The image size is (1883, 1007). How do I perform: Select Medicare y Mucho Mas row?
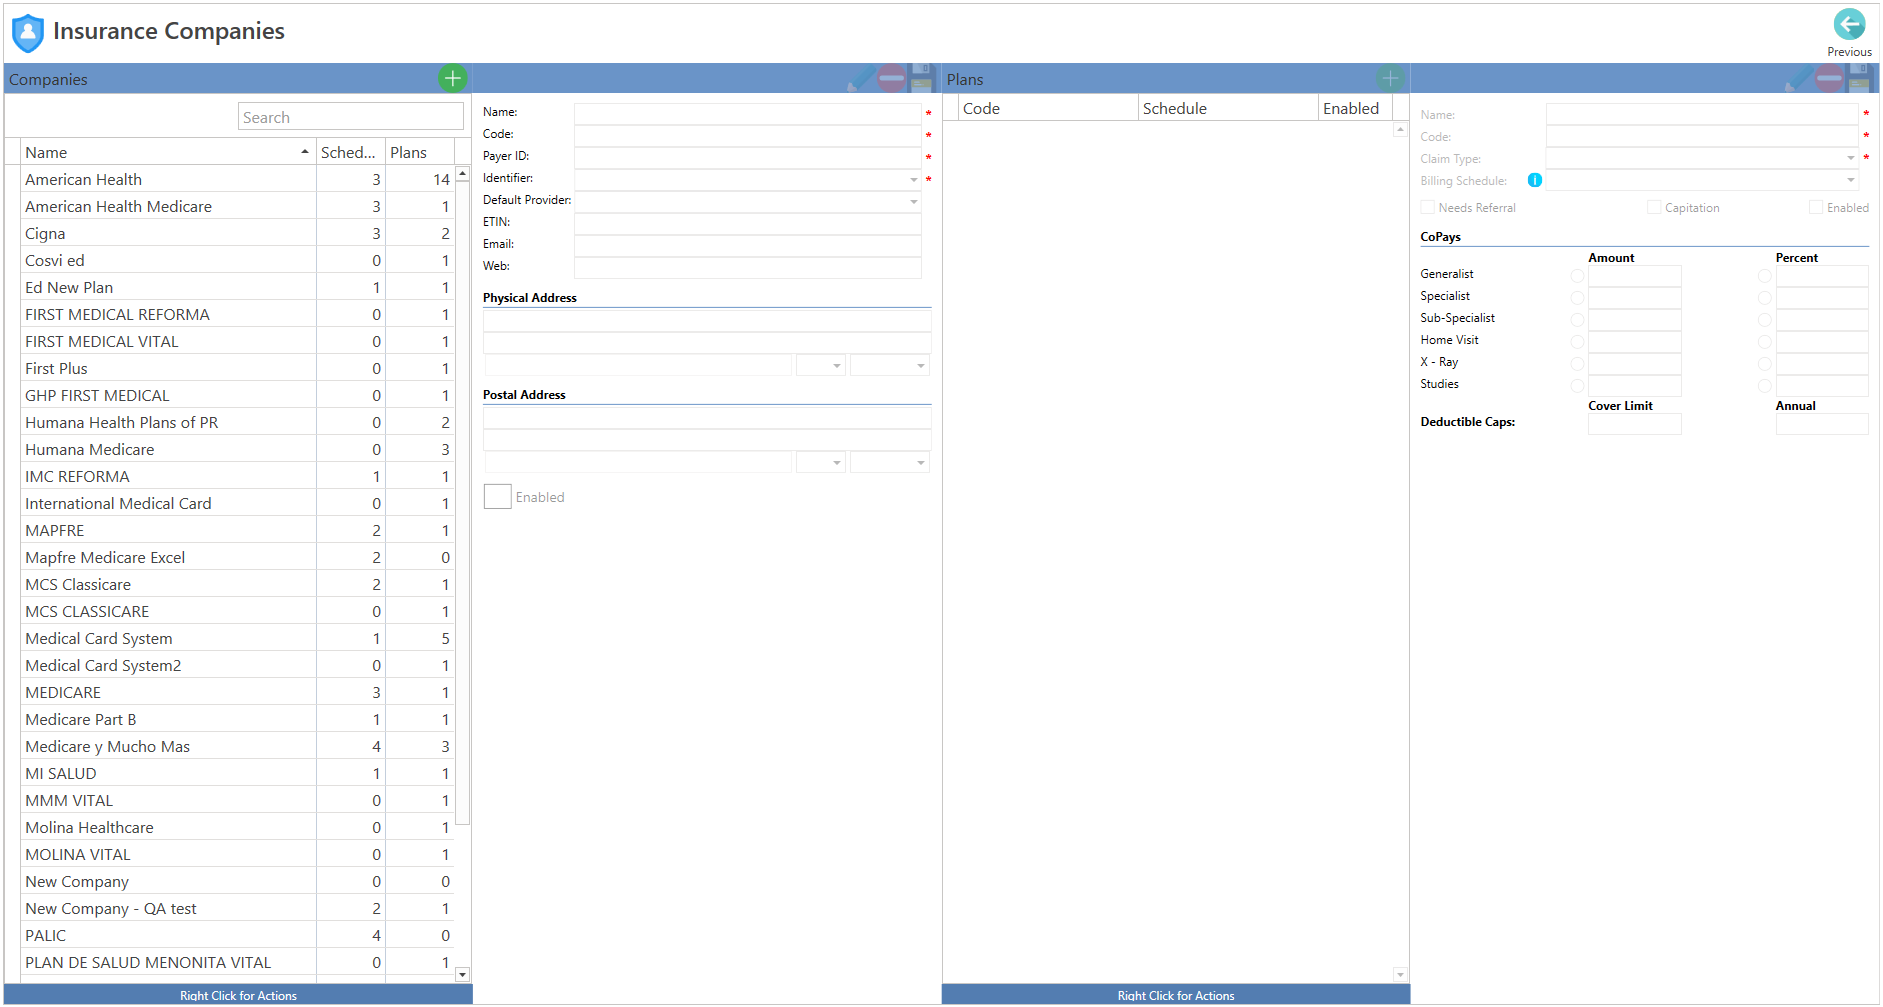tap(238, 746)
